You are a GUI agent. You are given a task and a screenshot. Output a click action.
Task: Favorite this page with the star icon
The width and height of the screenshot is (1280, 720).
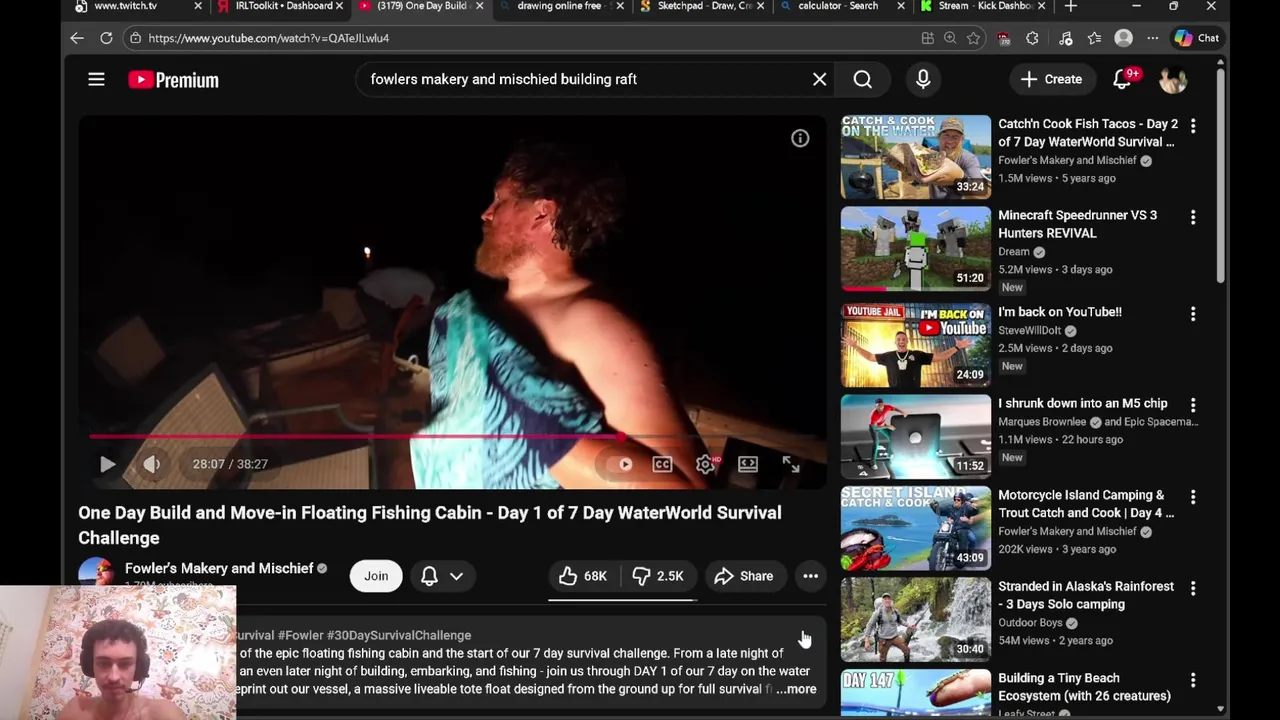[973, 38]
